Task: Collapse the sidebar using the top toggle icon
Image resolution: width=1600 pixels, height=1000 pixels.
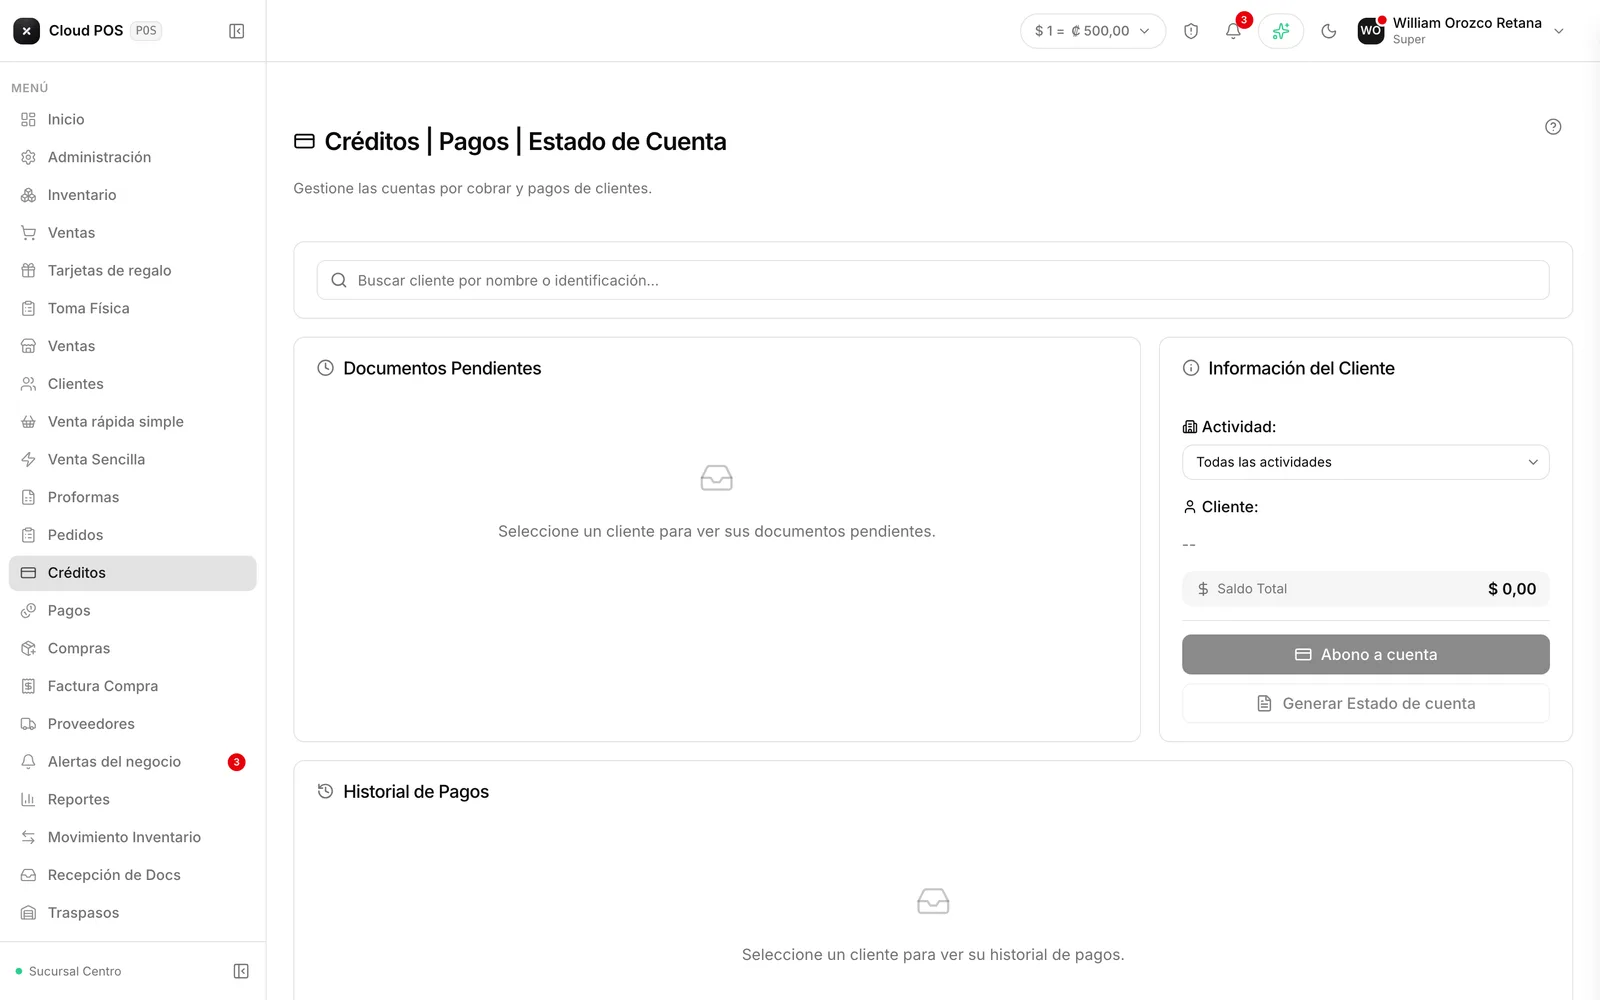Action: (x=237, y=31)
